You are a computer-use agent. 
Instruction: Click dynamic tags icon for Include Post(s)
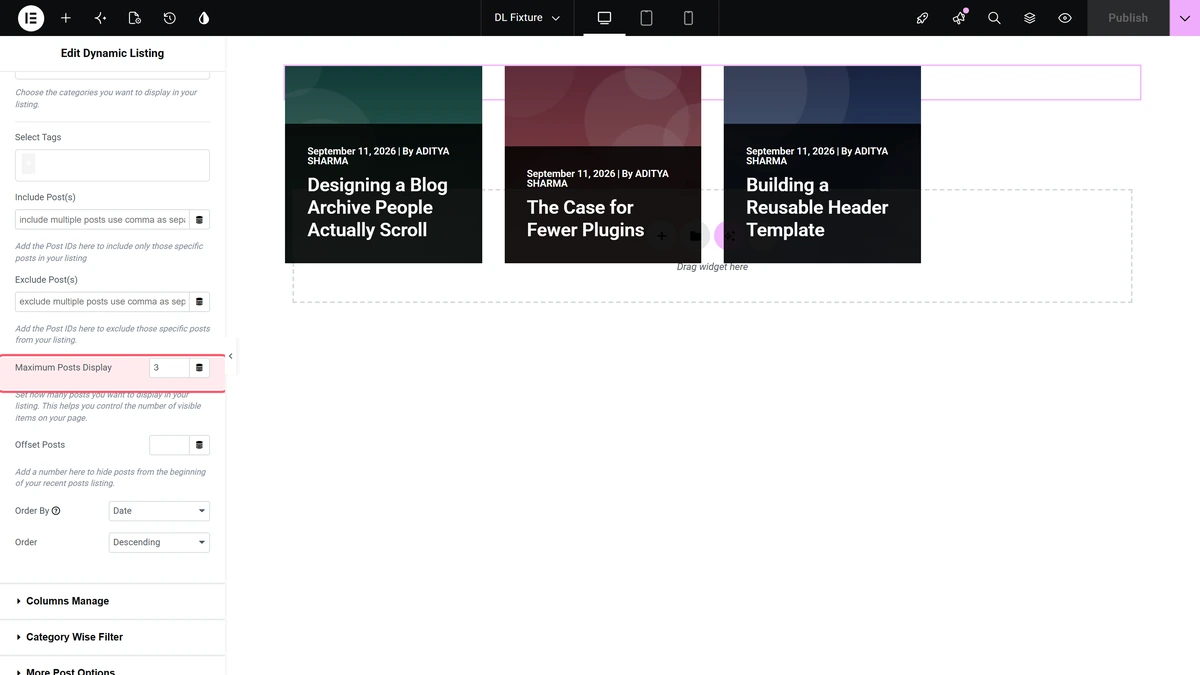[x=199, y=220]
